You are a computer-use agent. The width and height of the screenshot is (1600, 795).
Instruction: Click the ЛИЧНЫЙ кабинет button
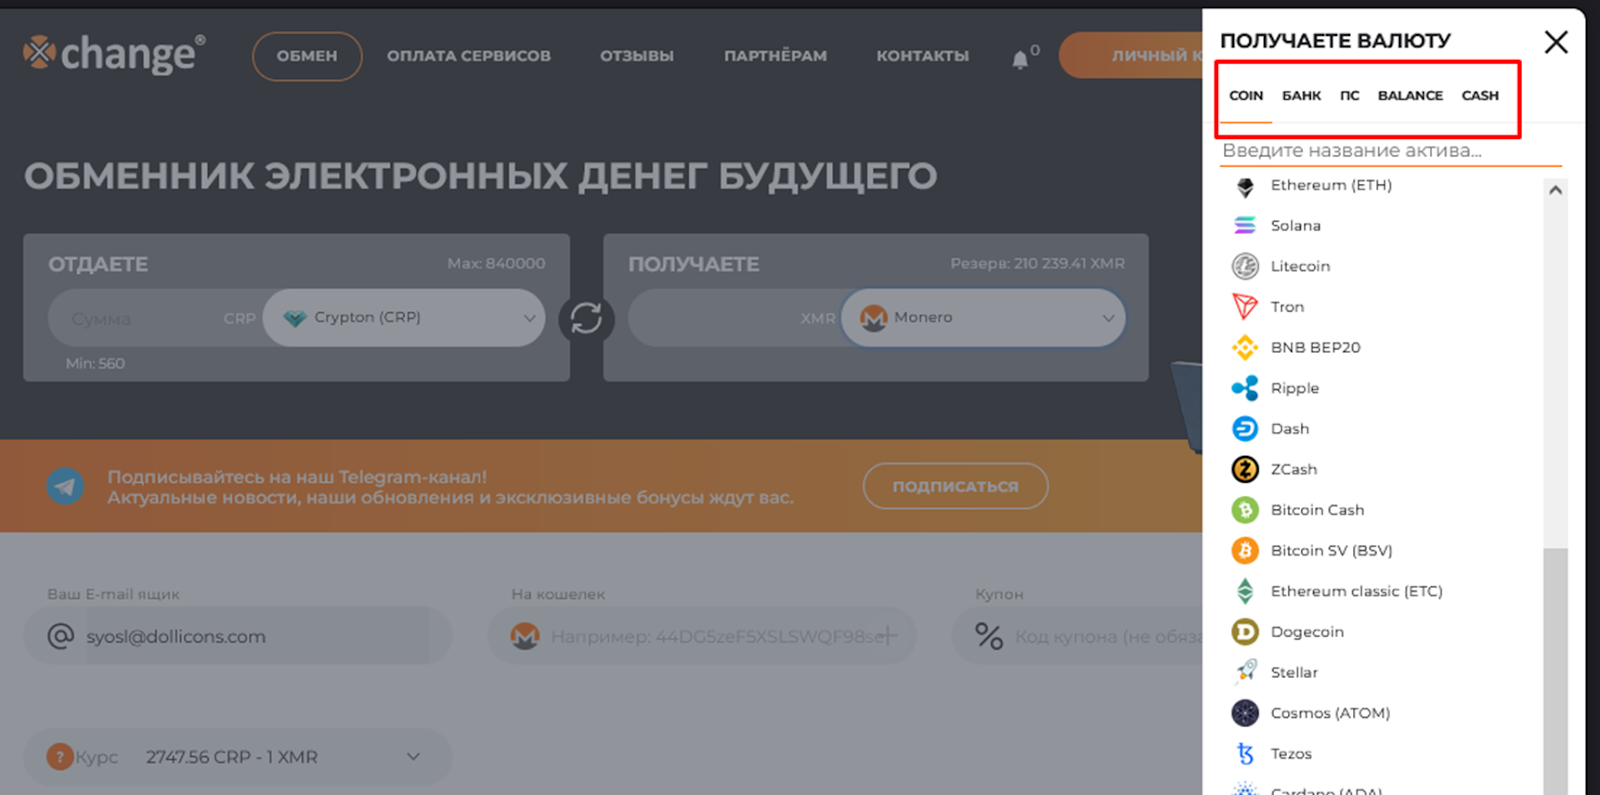(x=1131, y=56)
